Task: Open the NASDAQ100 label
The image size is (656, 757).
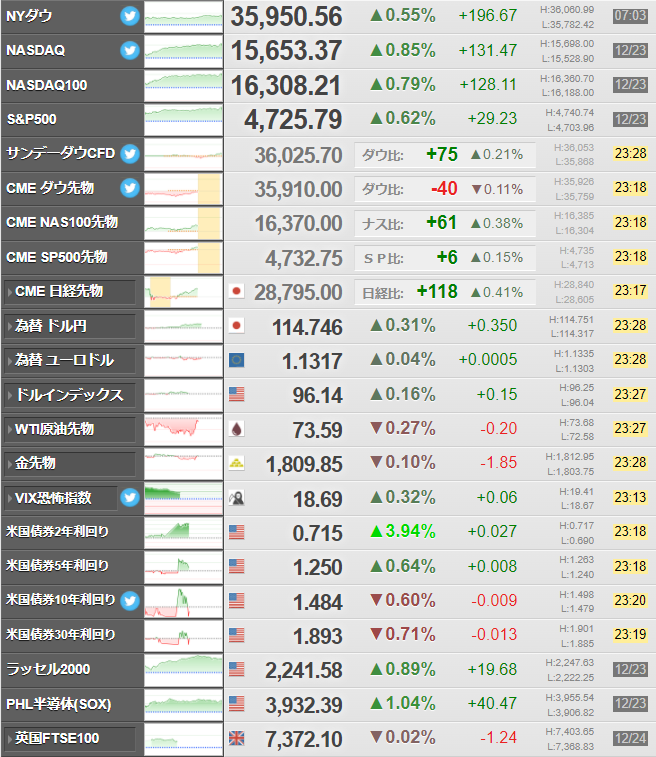Action: coord(47,85)
